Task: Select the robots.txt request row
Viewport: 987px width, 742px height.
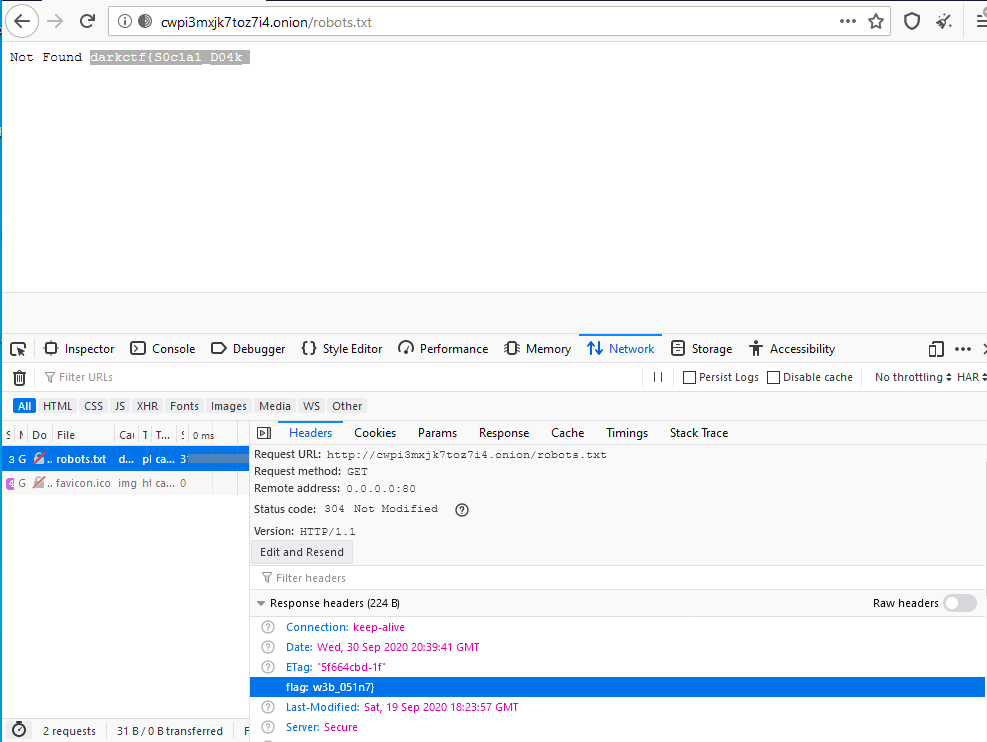Action: click(x=125, y=459)
